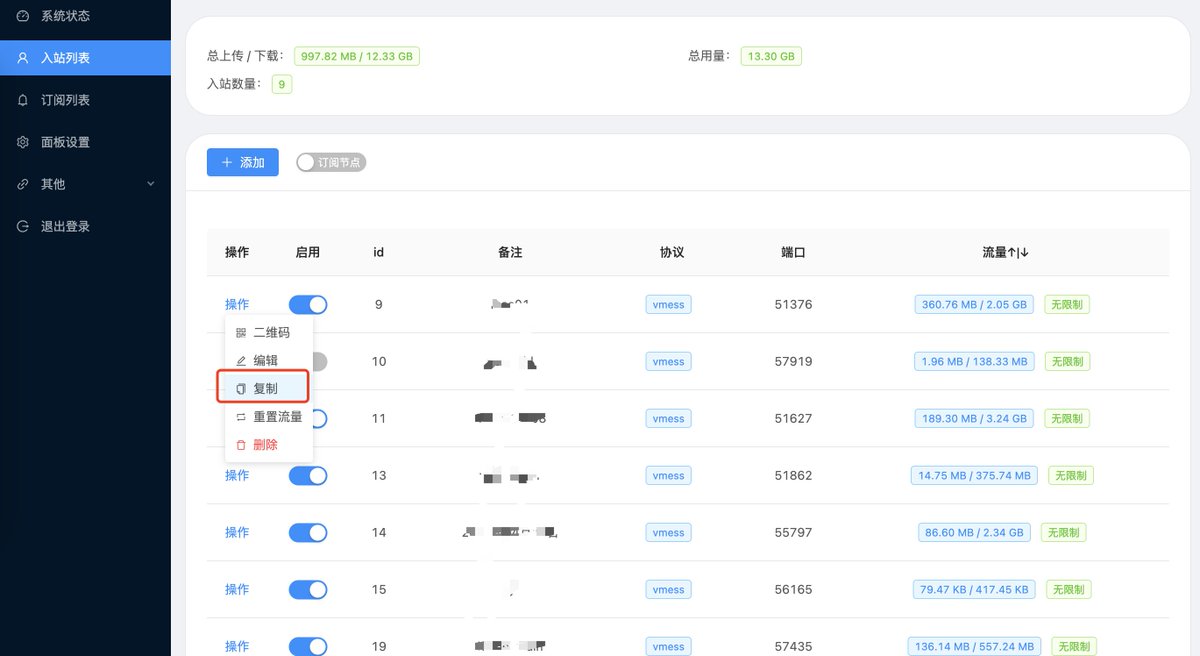Click the pencil icon for 编辑

pos(240,361)
